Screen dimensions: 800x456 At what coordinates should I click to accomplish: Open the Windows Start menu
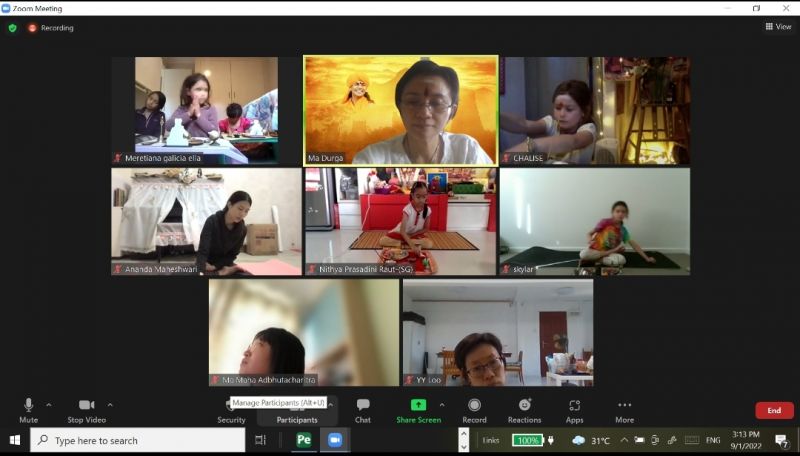pyautogui.click(x=15, y=440)
